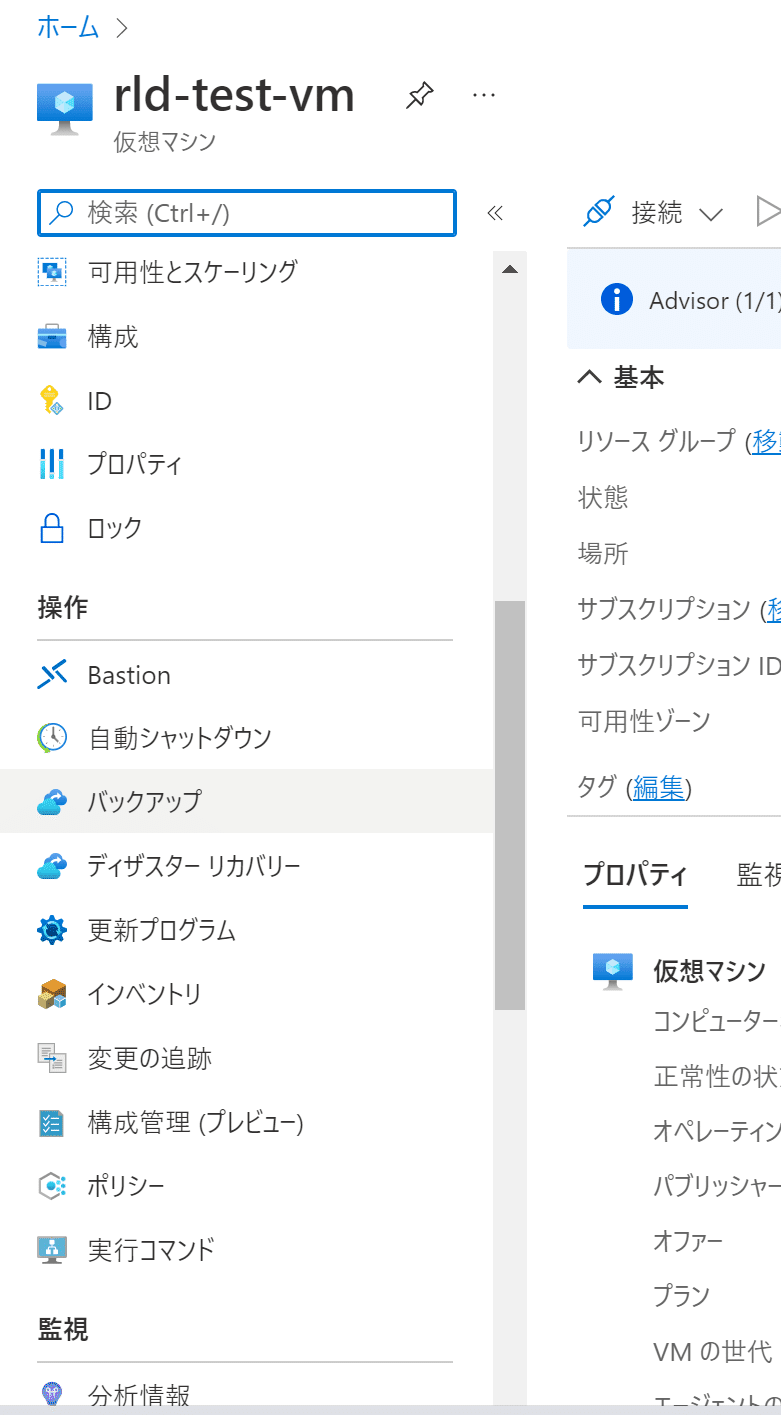Click the 検索 (Ctrl+/) search field
Screen dimensions: 781x1415
point(247,213)
